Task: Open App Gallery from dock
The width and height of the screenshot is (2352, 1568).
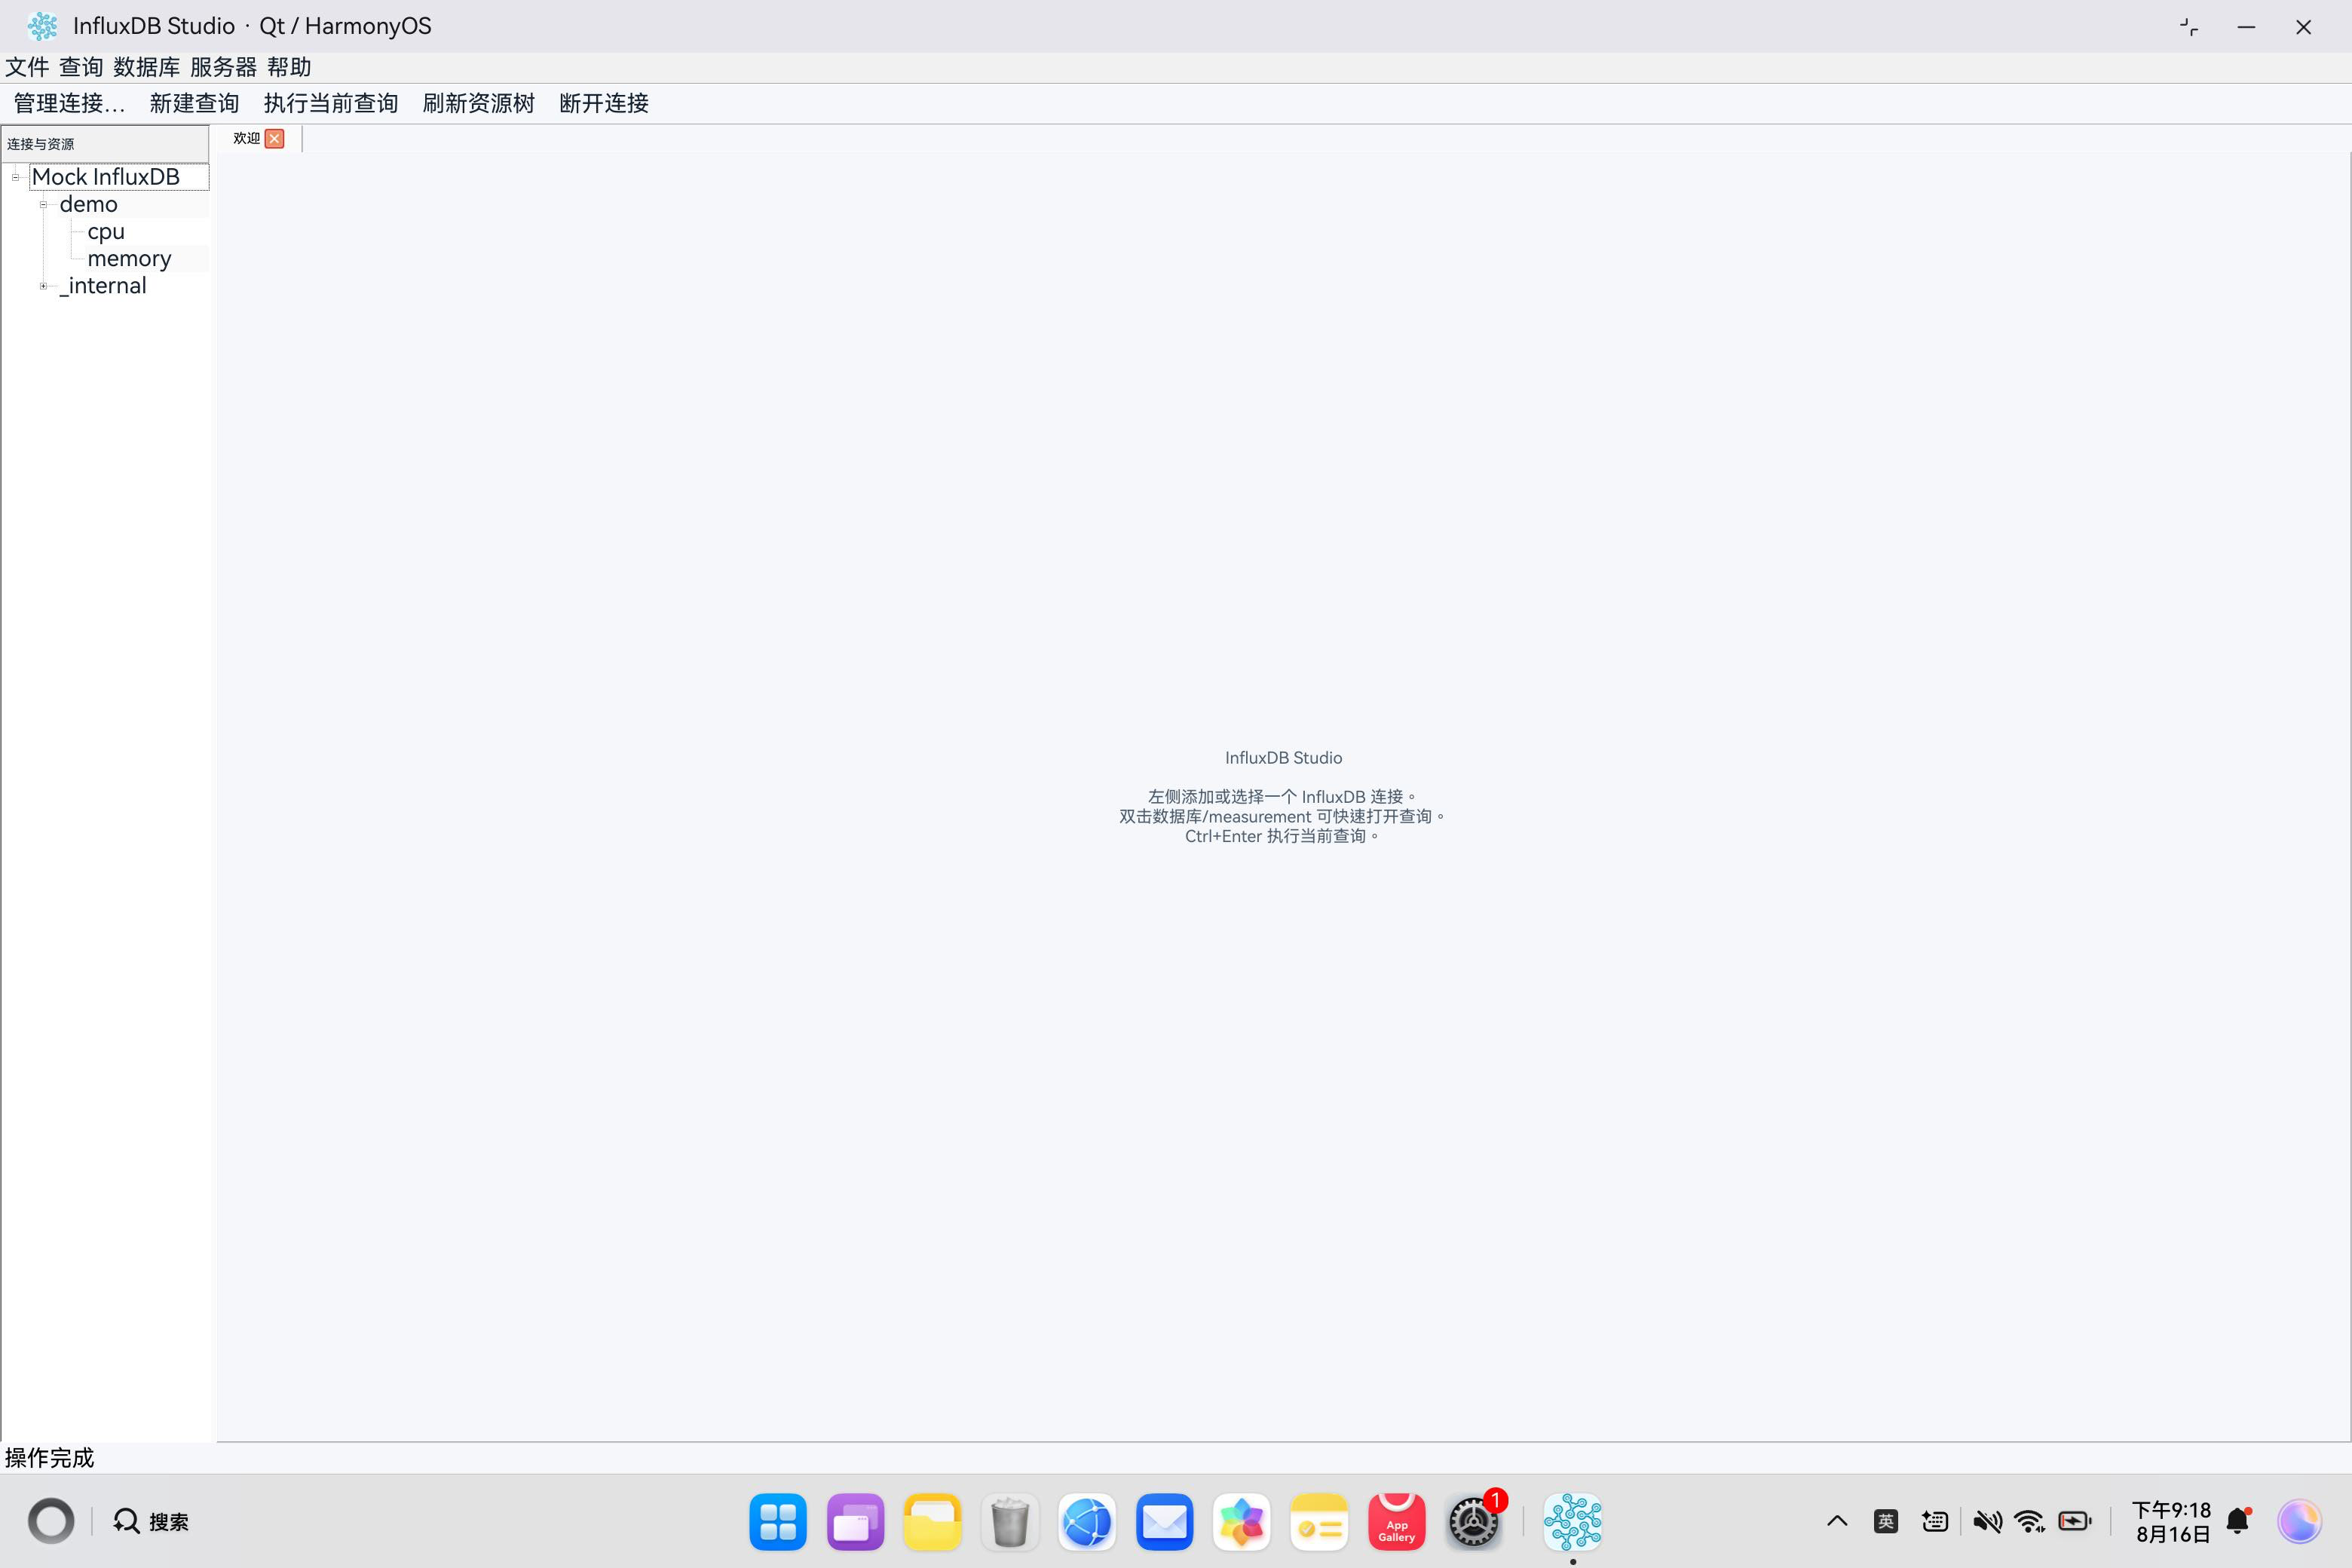Action: [1397, 1522]
